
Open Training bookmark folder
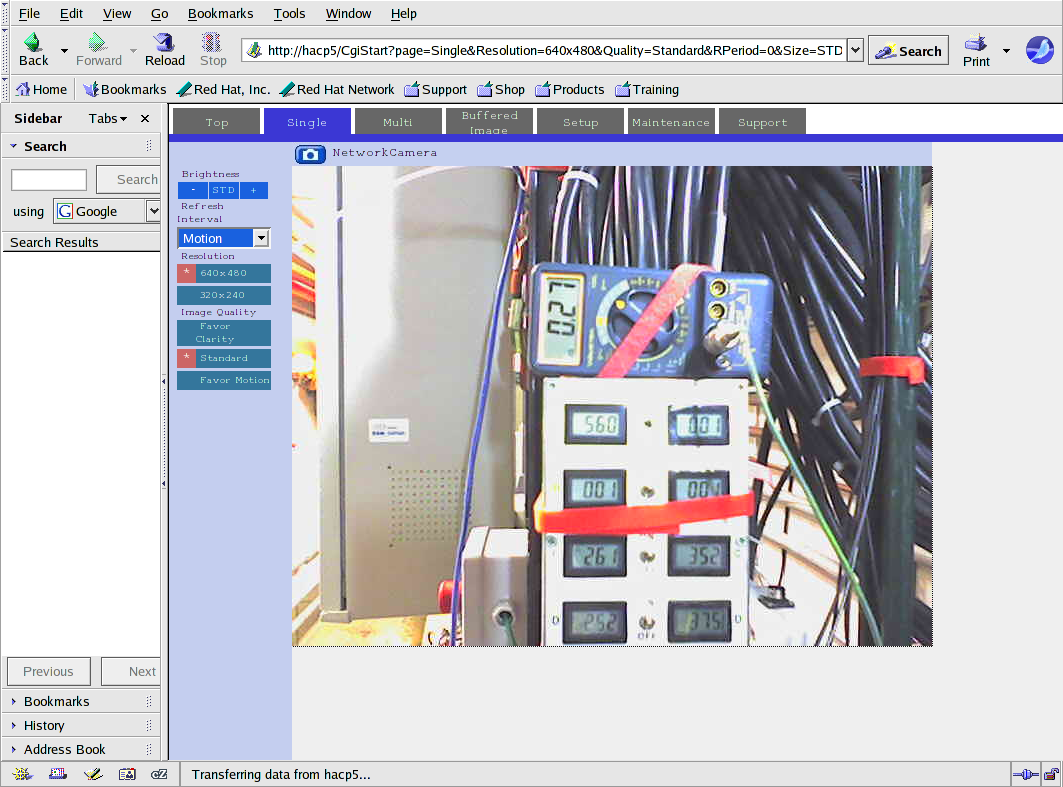click(x=647, y=89)
